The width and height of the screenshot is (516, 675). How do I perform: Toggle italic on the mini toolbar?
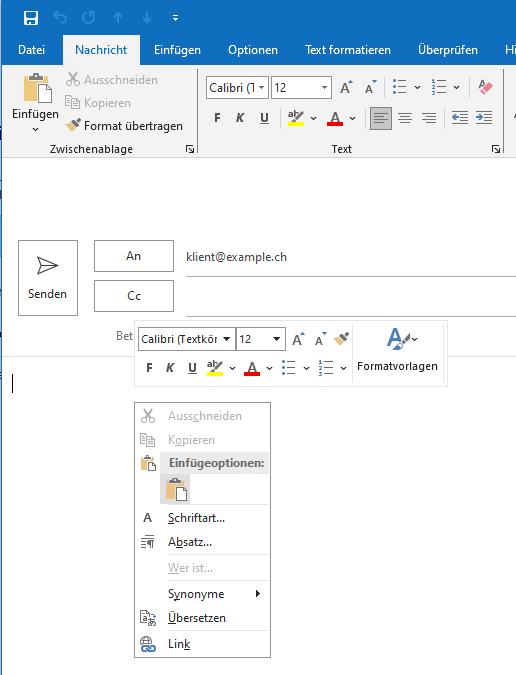[x=170, y=368]
